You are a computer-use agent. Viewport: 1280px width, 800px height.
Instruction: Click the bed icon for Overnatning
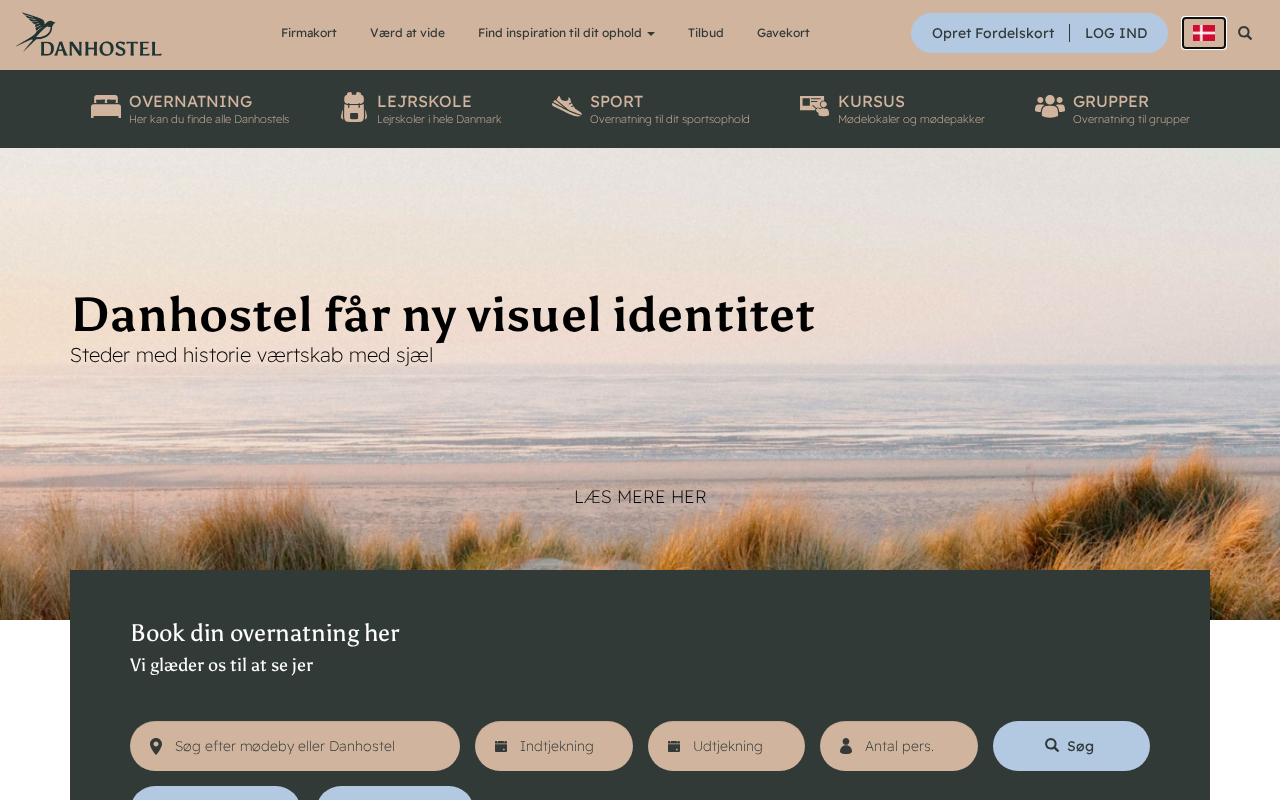[106, 106]
